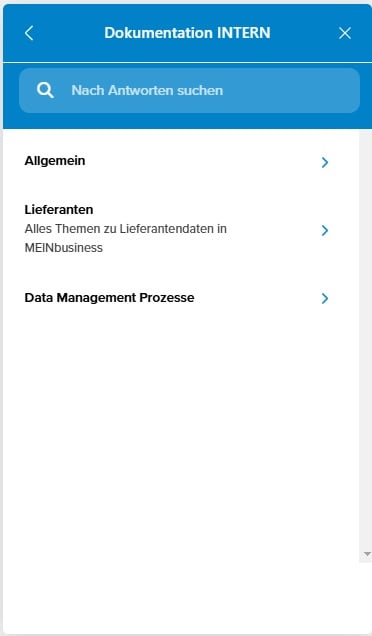The width and height of the screenshot is (372, 636).
Task: Click the Dokumentation INTERN header title
Action: click(x=187, y=33)
